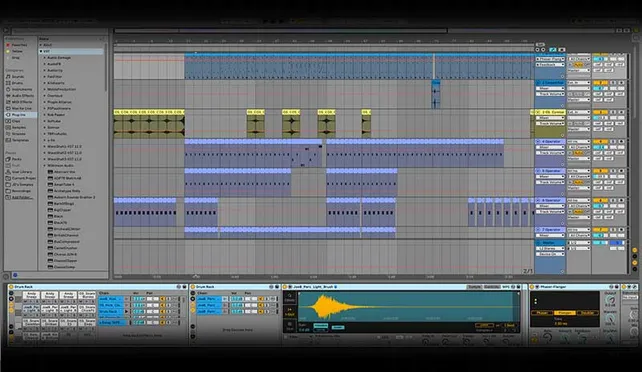Click the arrangement overview bar at top
Image resolution: width=642 pixels, height=372 pixels.
pyautogui.click(x=281, y=31)
